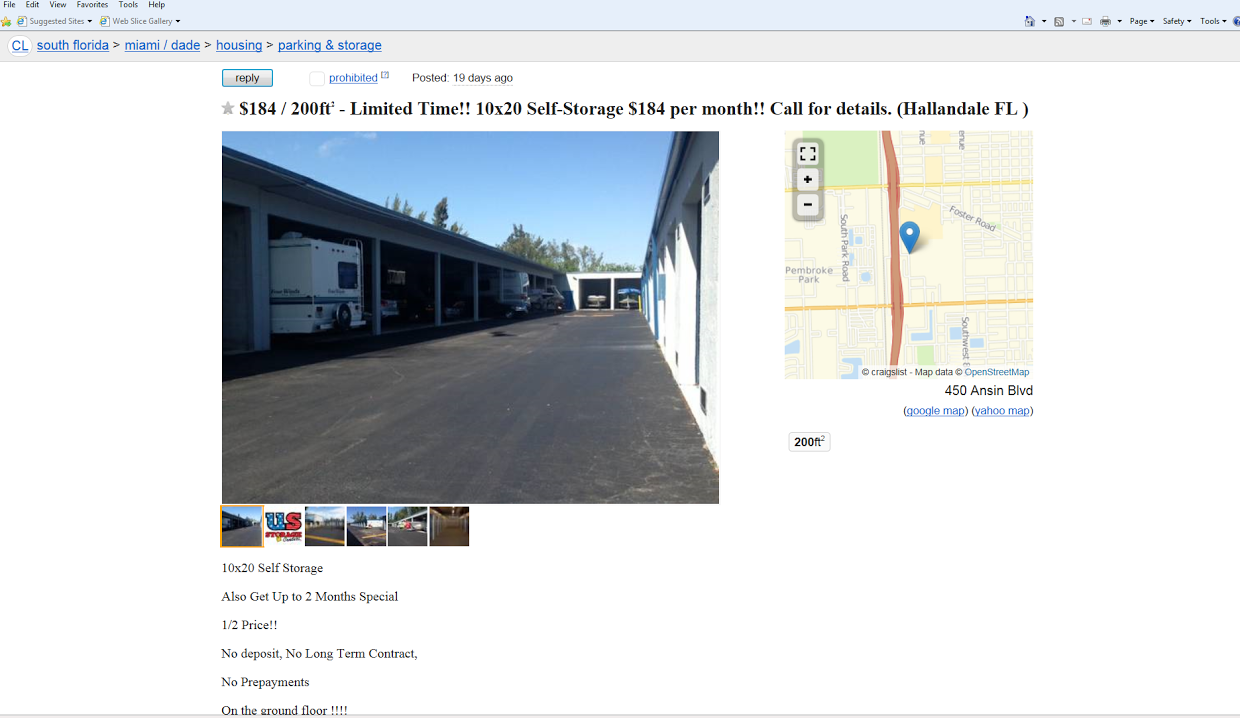This screenshot has width=1240, height=718.
Task: Select the US Storage logo thumbnail
Action: click(x=283, y=526)
